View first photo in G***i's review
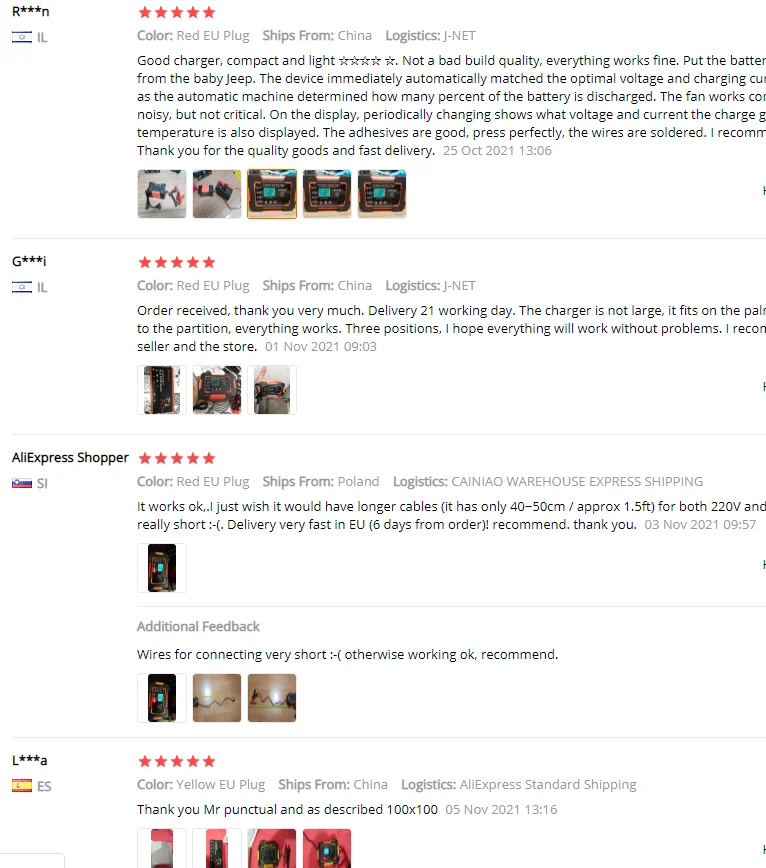766x868 pixels. tap(162, 390)
